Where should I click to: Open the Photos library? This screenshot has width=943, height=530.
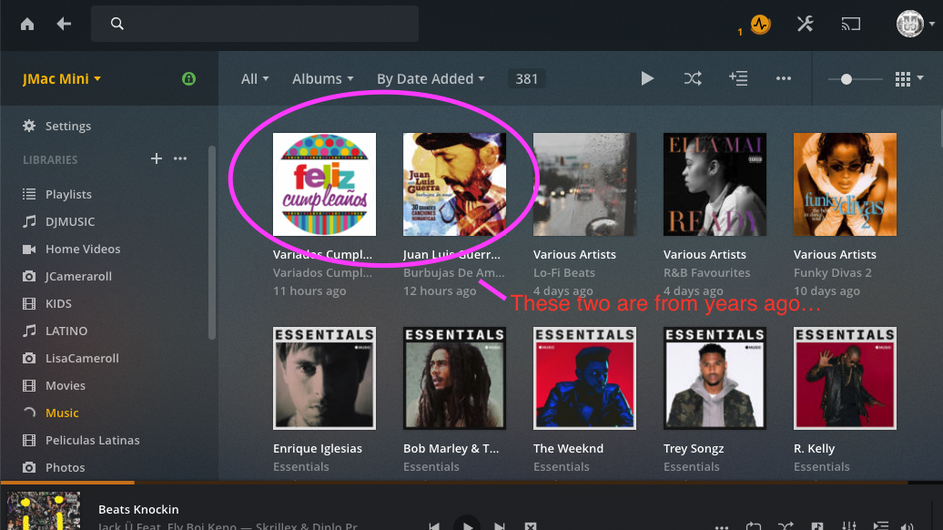point(65,467)
